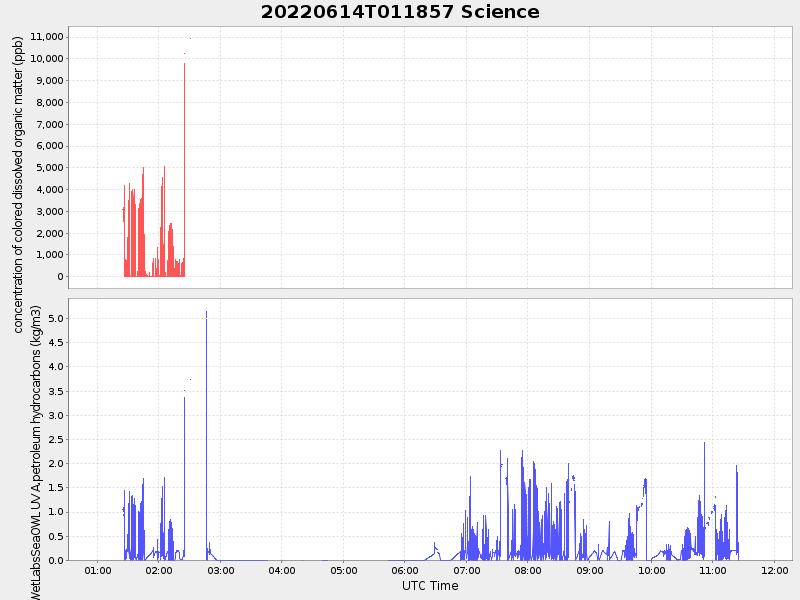
Task: Click the 1,000 tick on the upper y-axis
Action: point(49,255)
